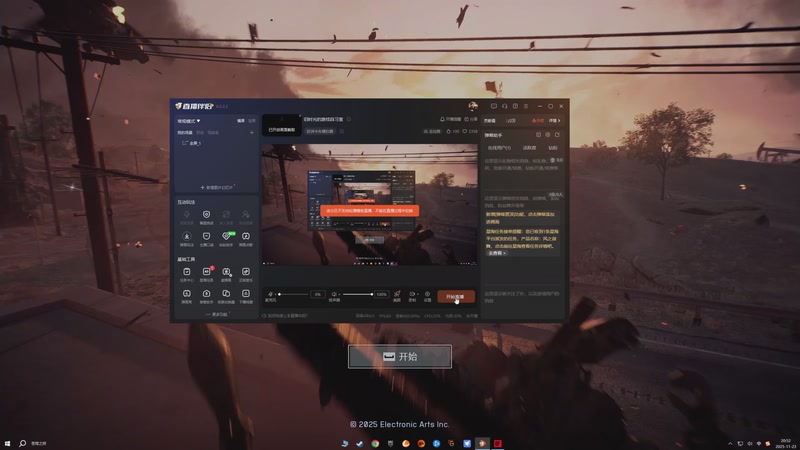Click the 录制 record icon
The image size is (800, 450).
tap(411, 296)
